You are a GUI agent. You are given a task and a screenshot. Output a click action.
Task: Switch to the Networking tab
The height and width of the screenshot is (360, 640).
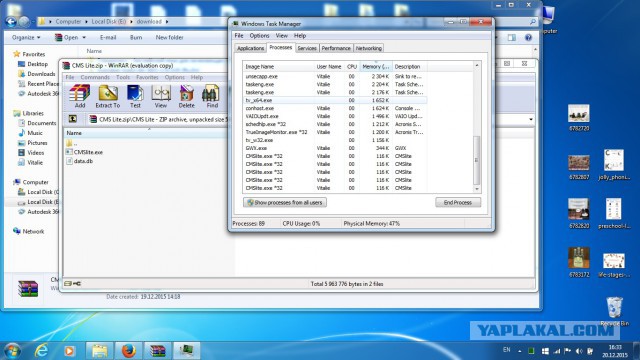coord(369,48)
